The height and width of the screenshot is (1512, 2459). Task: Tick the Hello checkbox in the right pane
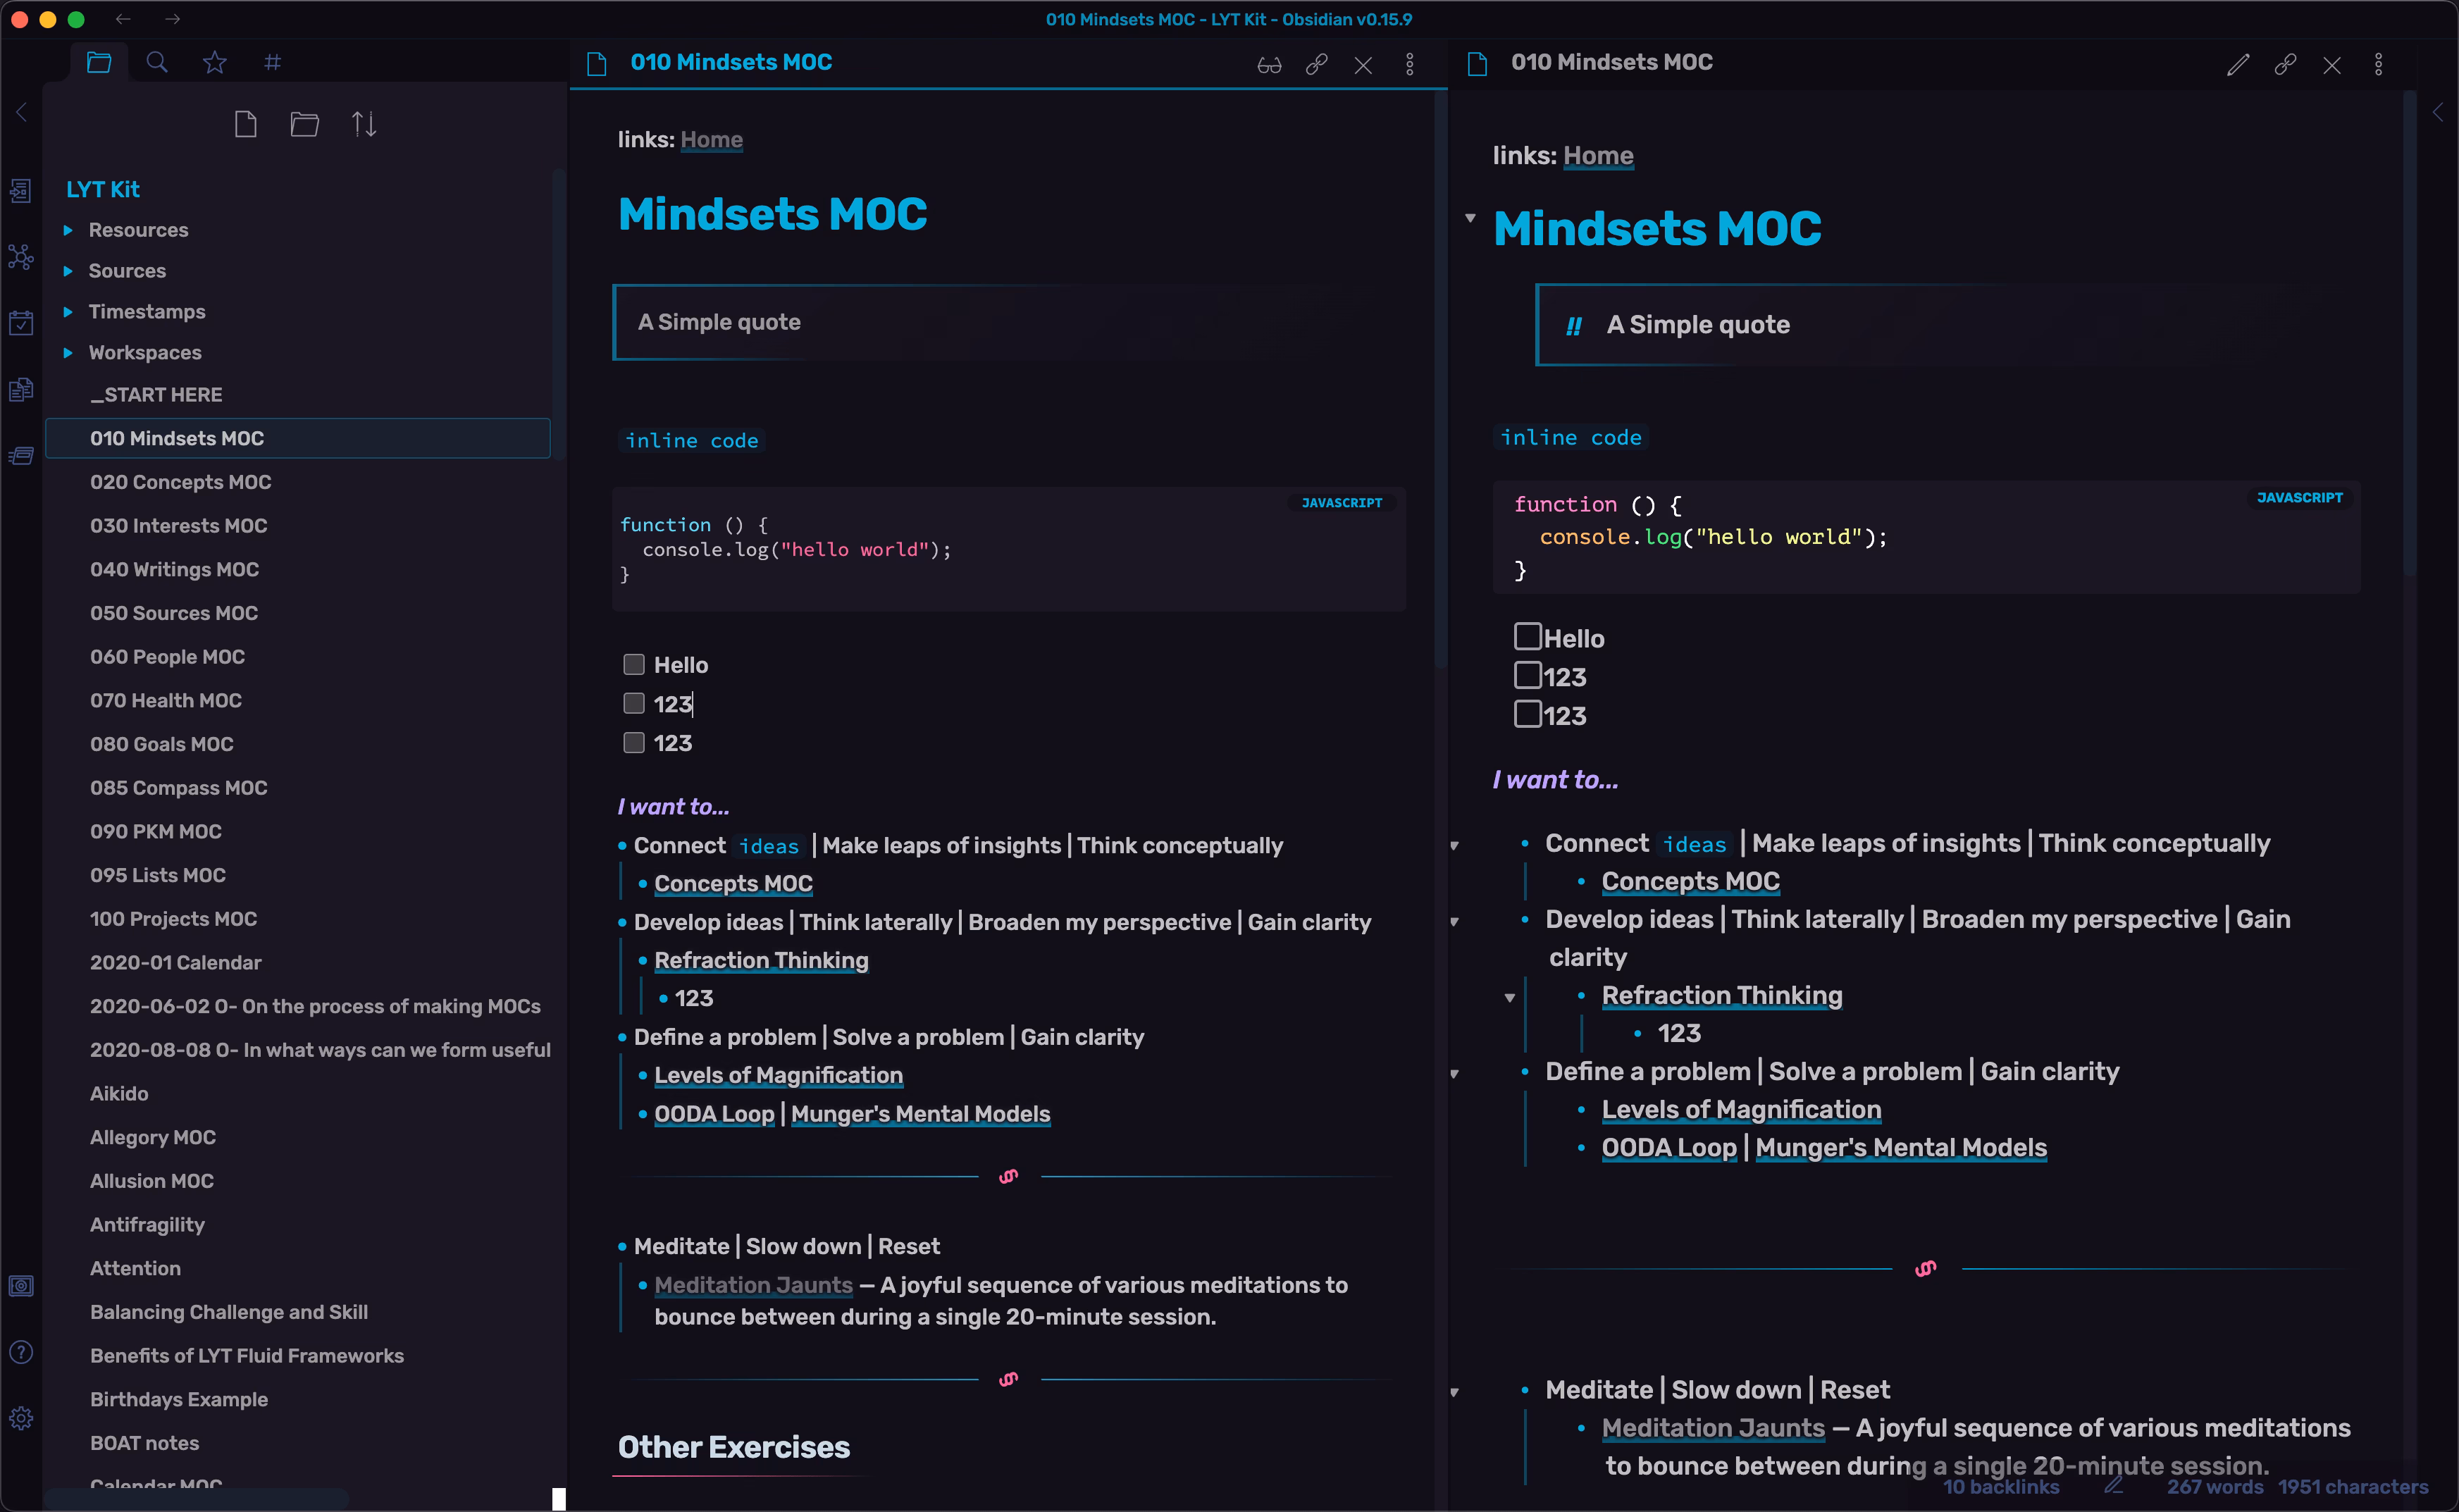pos(1527,636)
